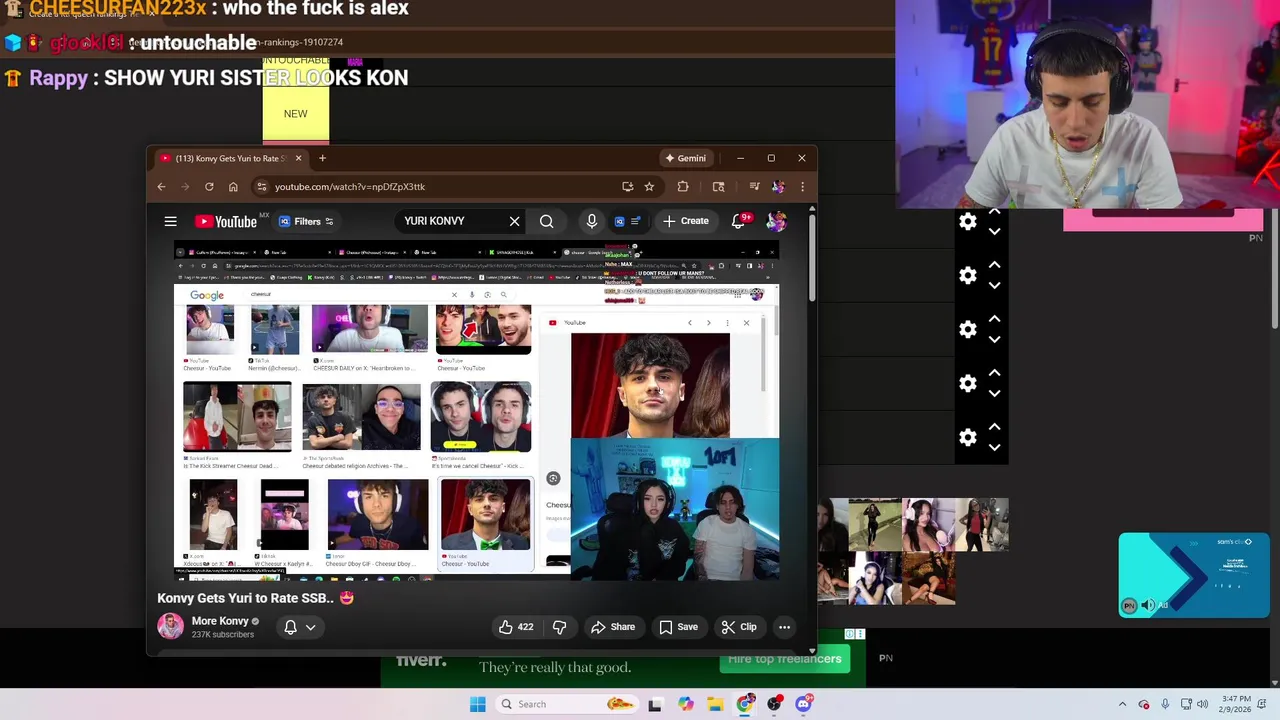The image size is (1280, 720).
Task: Click the Gemini button in title bar
Action: (686, 158)
